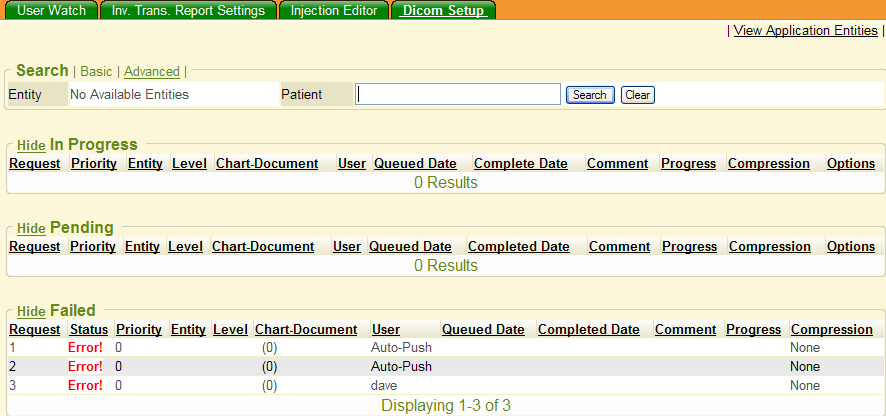Sort Pending table by Completed Date

[518, 247]
